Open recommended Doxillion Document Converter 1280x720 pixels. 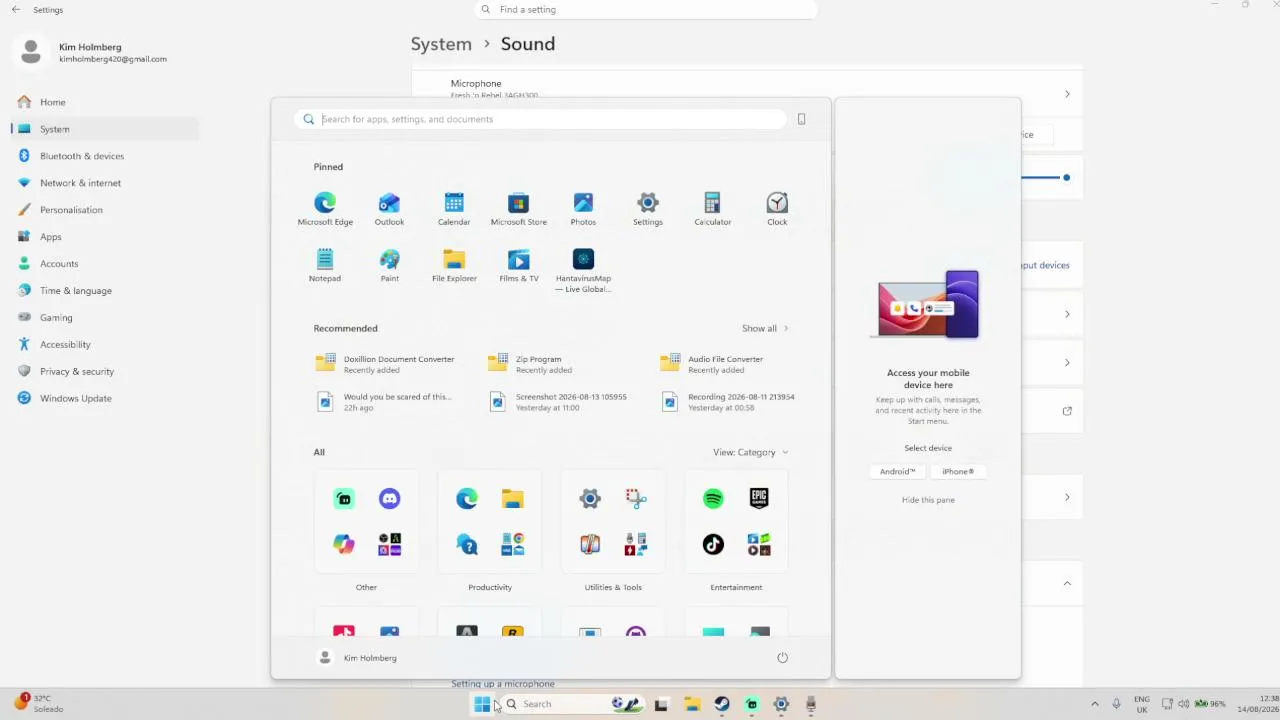(385, 364)
